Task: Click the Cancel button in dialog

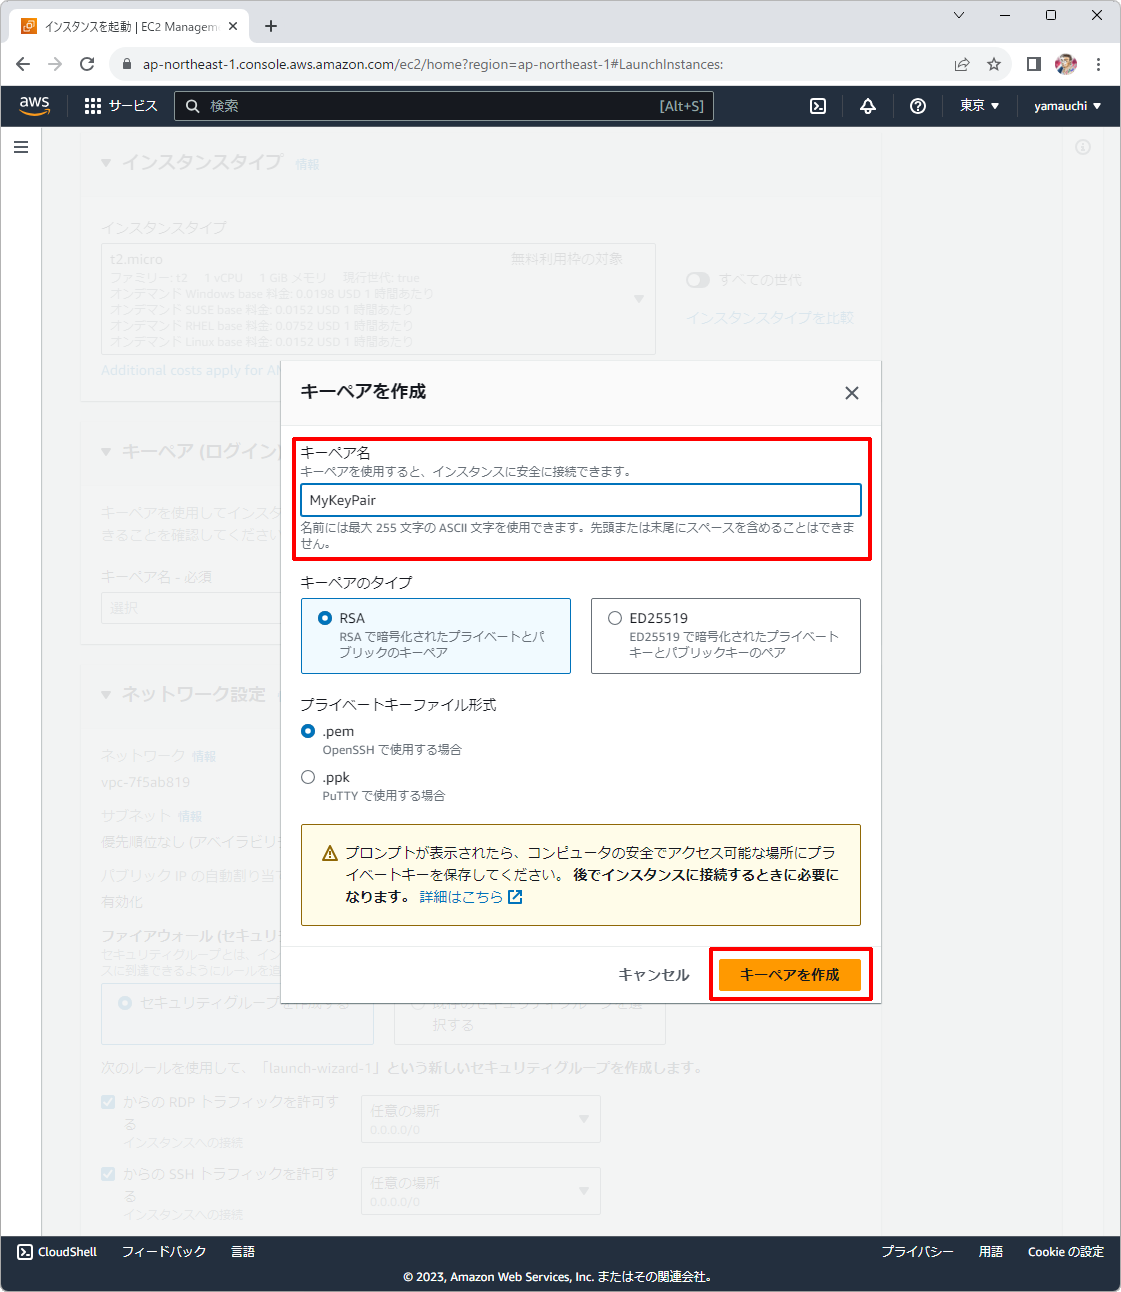Action: pos(654,975)
